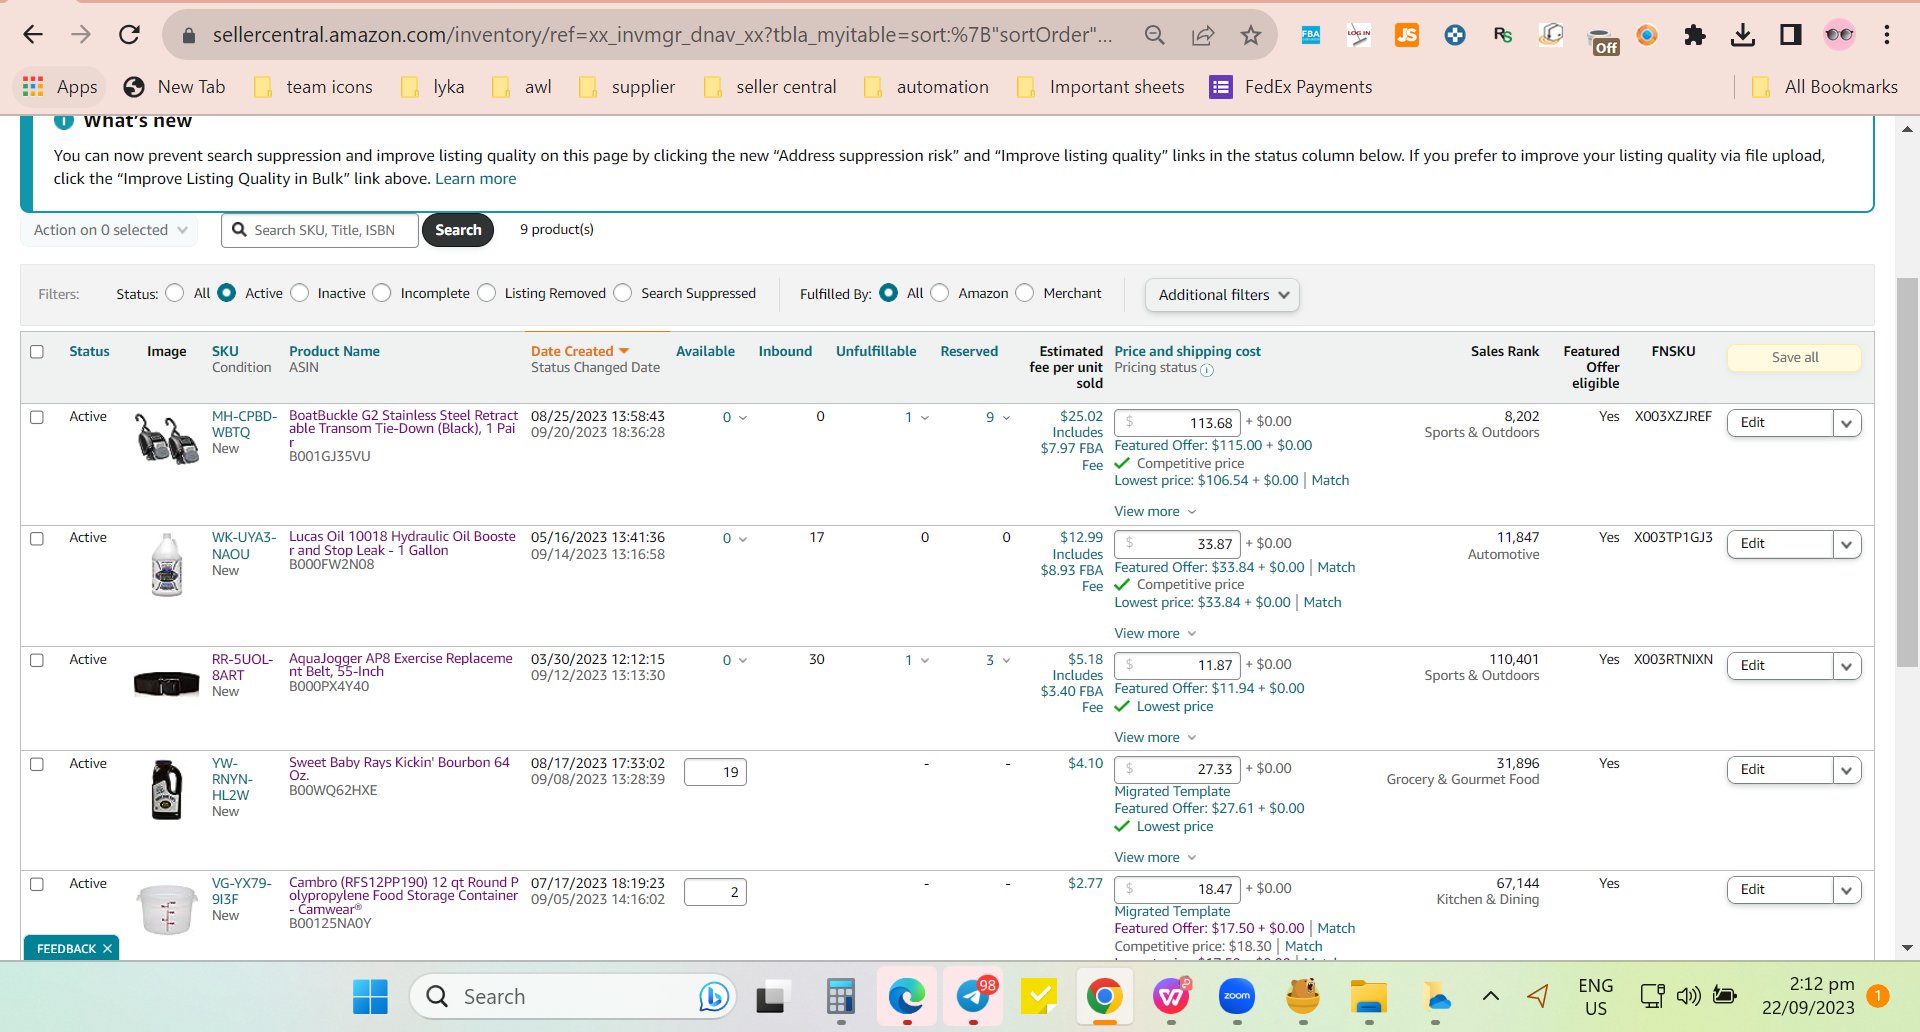The width and height of the screenshot is (1920, 1032).
Task: Click the Save all button
Action: coord(1795,358)
